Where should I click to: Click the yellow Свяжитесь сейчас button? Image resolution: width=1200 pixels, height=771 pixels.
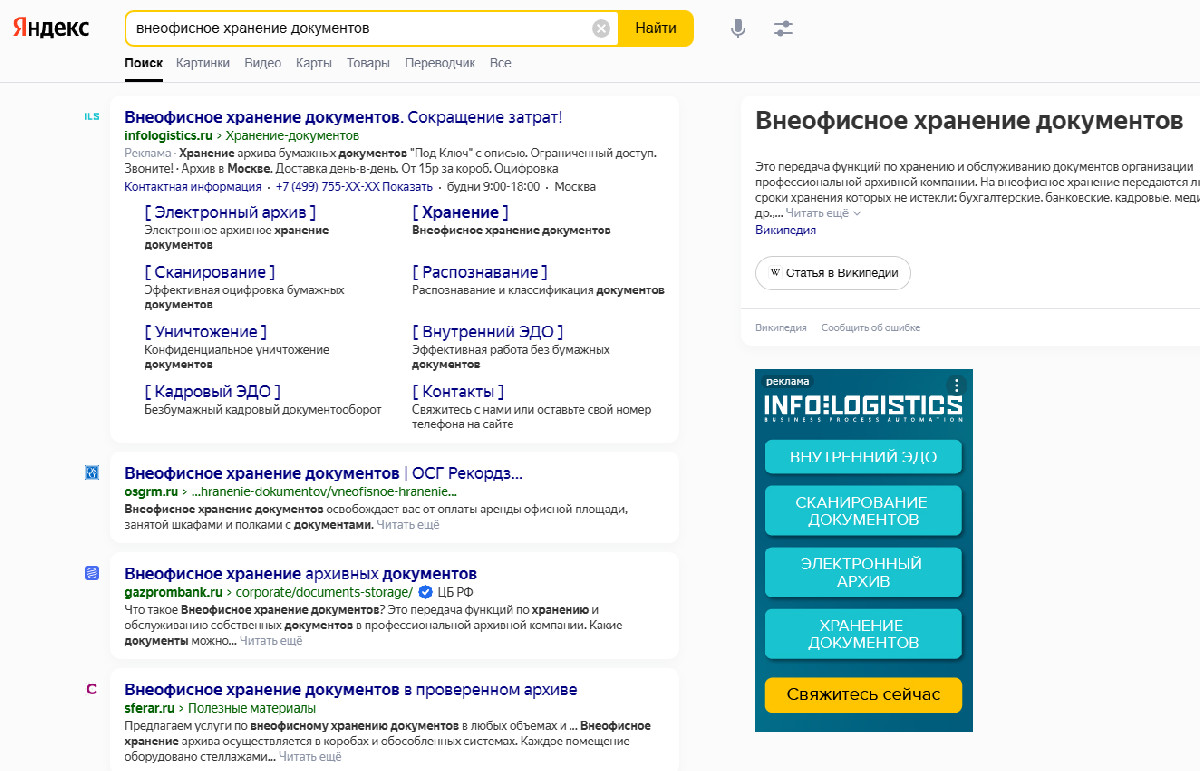[863, 694]
